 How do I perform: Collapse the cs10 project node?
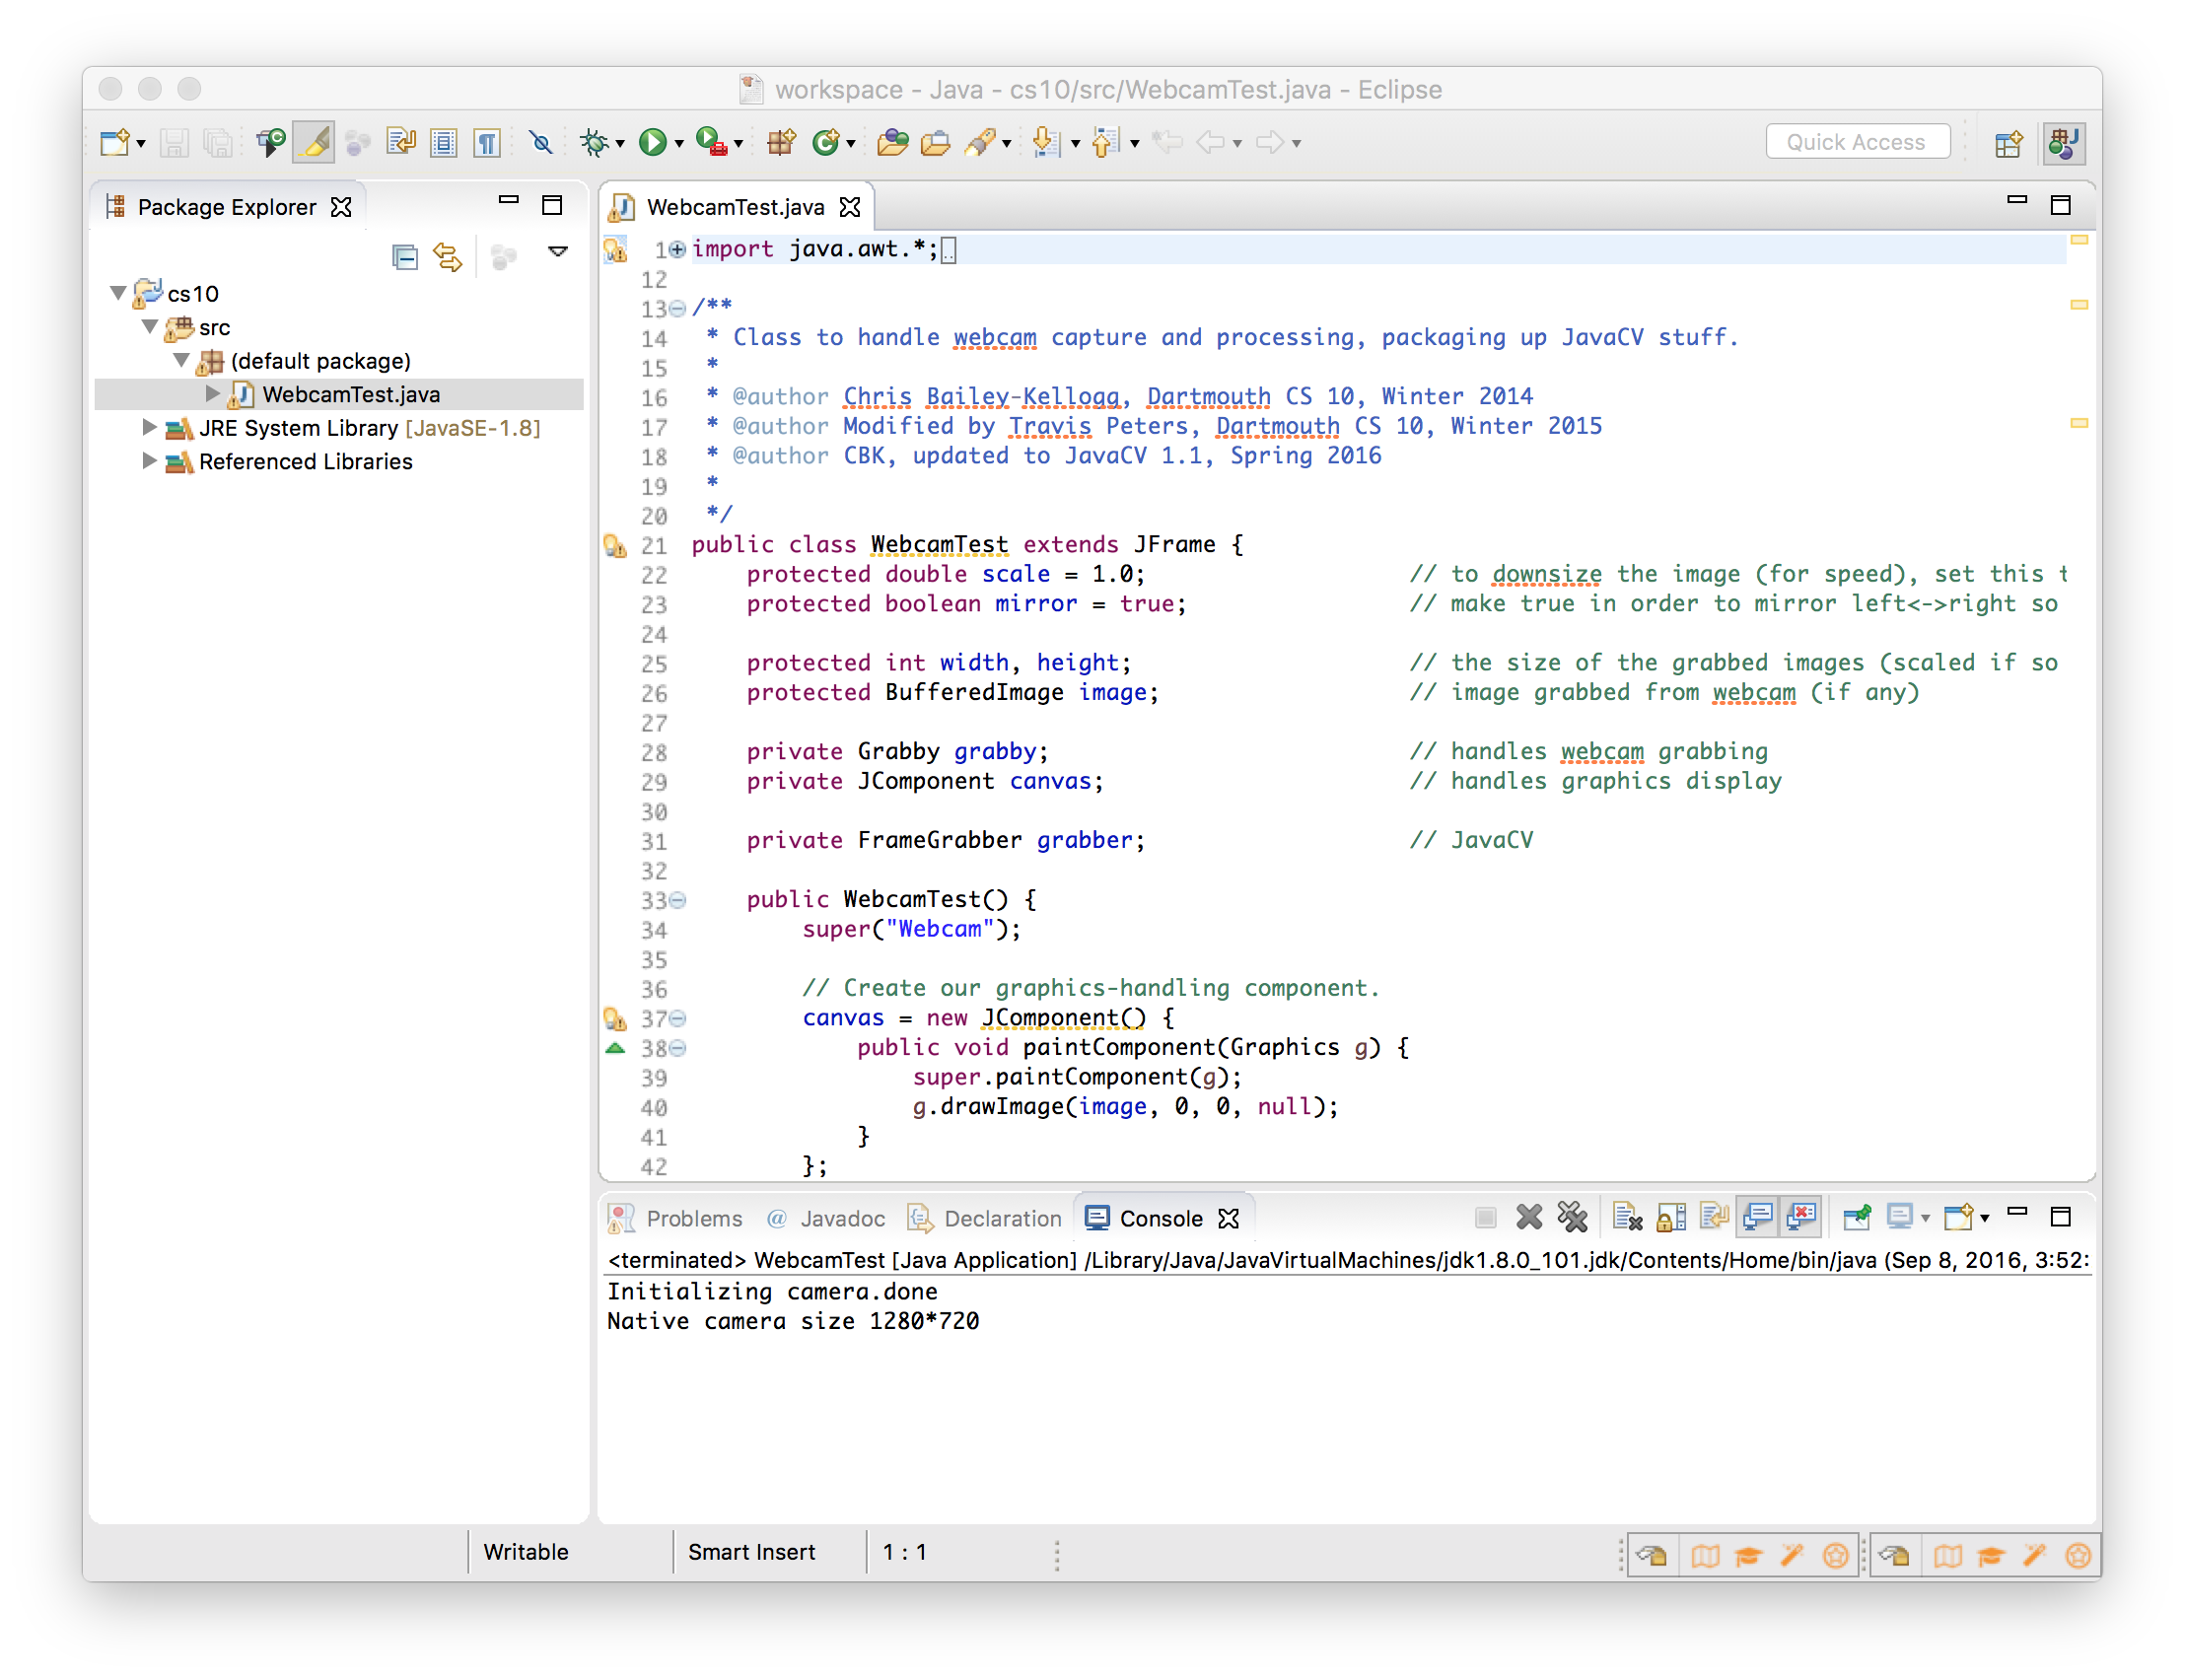pyautogui.click(x=118, y=293)
